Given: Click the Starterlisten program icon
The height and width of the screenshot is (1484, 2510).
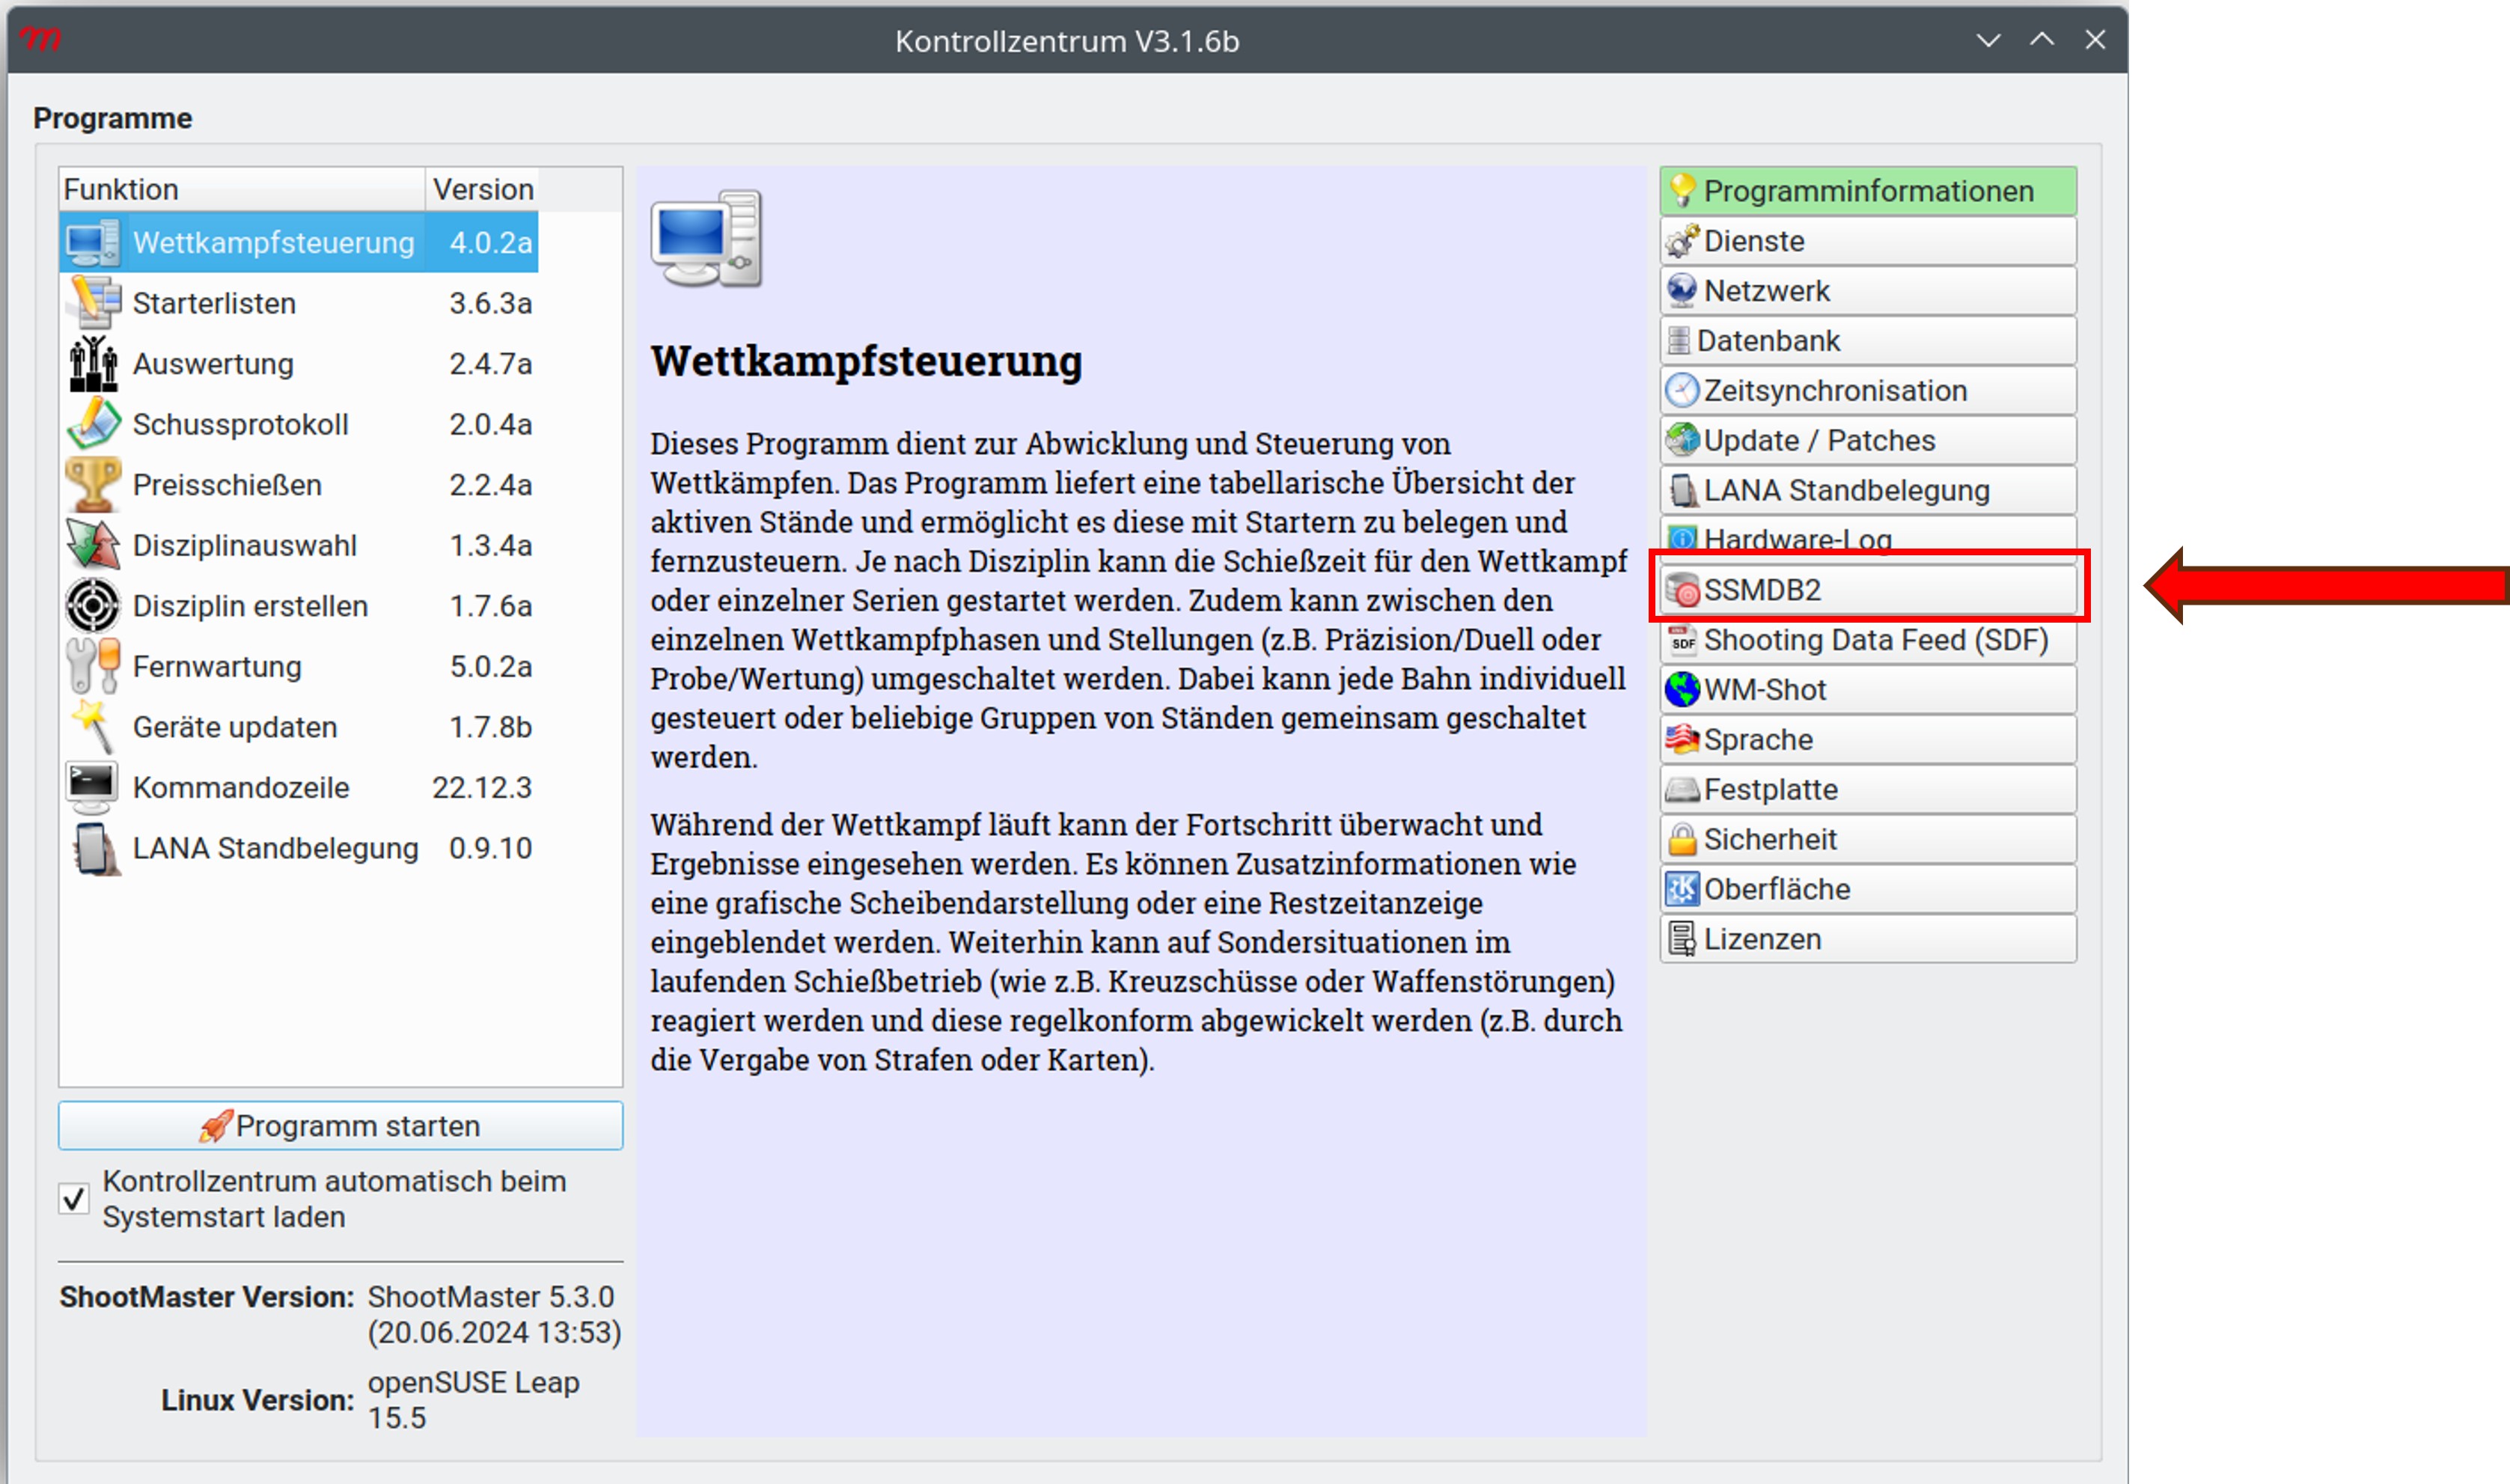Looking at the screenshot, I should tap(94, 303).
